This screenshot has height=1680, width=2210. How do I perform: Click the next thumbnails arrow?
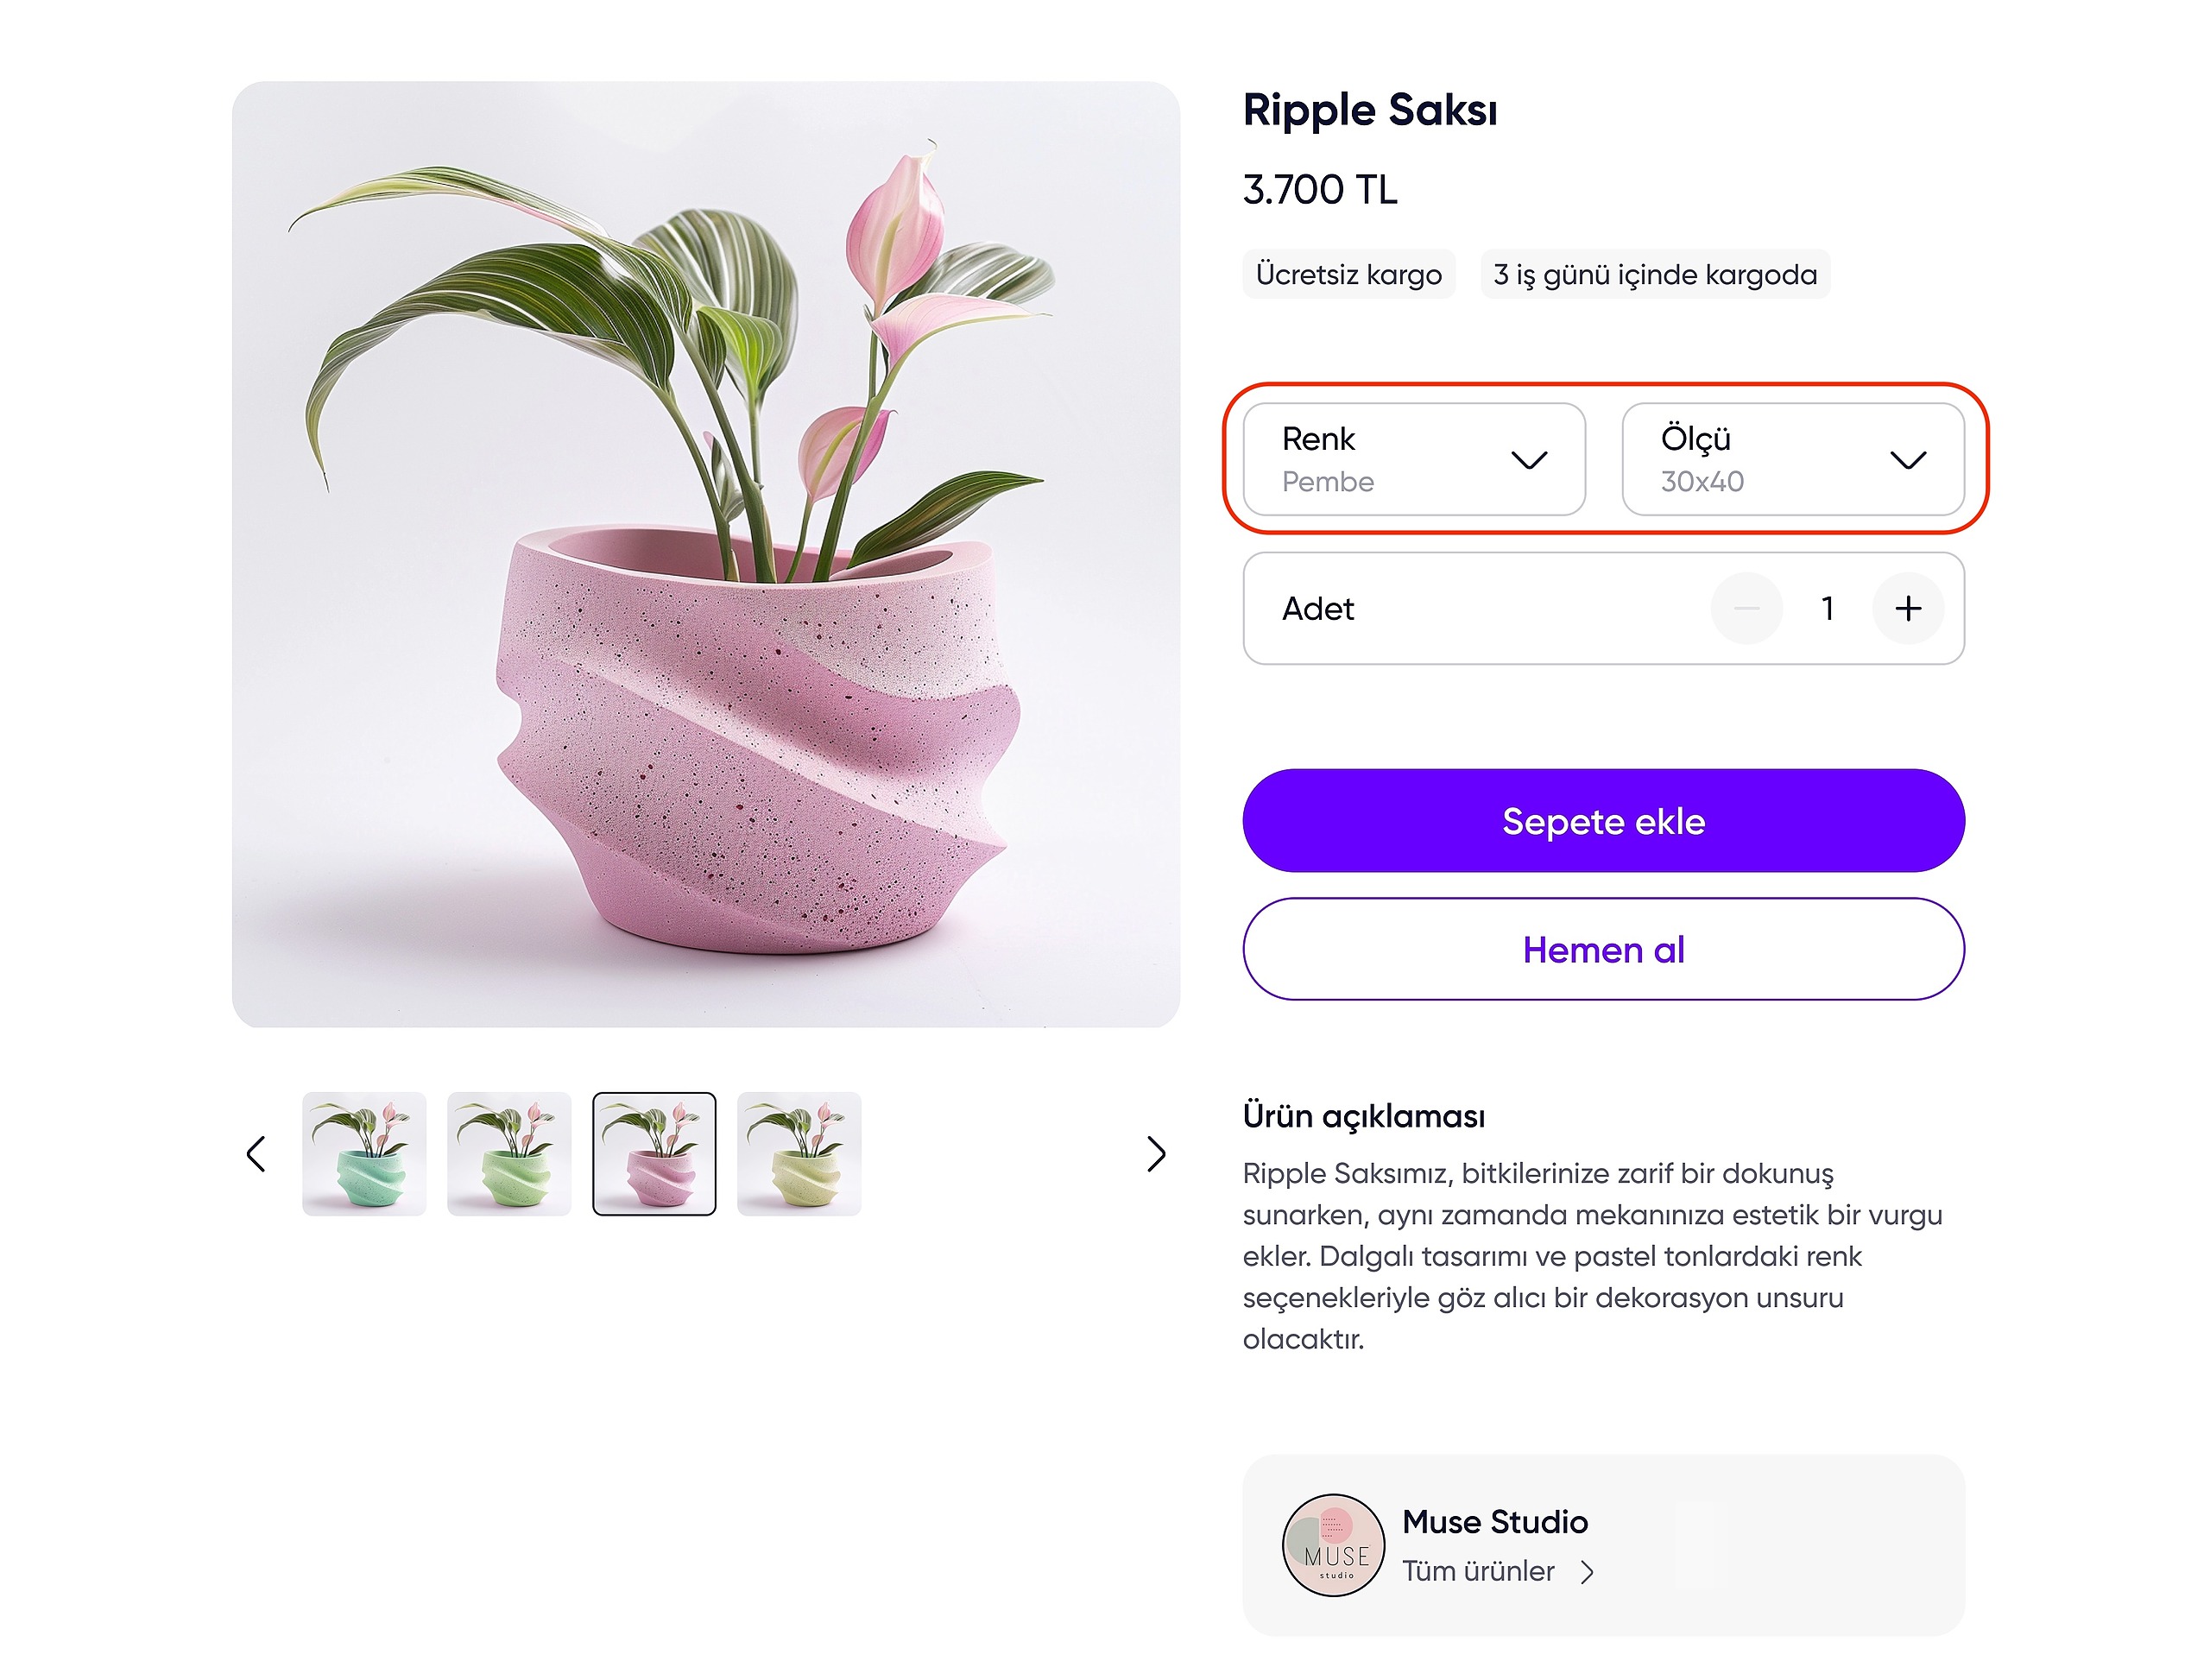tap(1156, 1154)
